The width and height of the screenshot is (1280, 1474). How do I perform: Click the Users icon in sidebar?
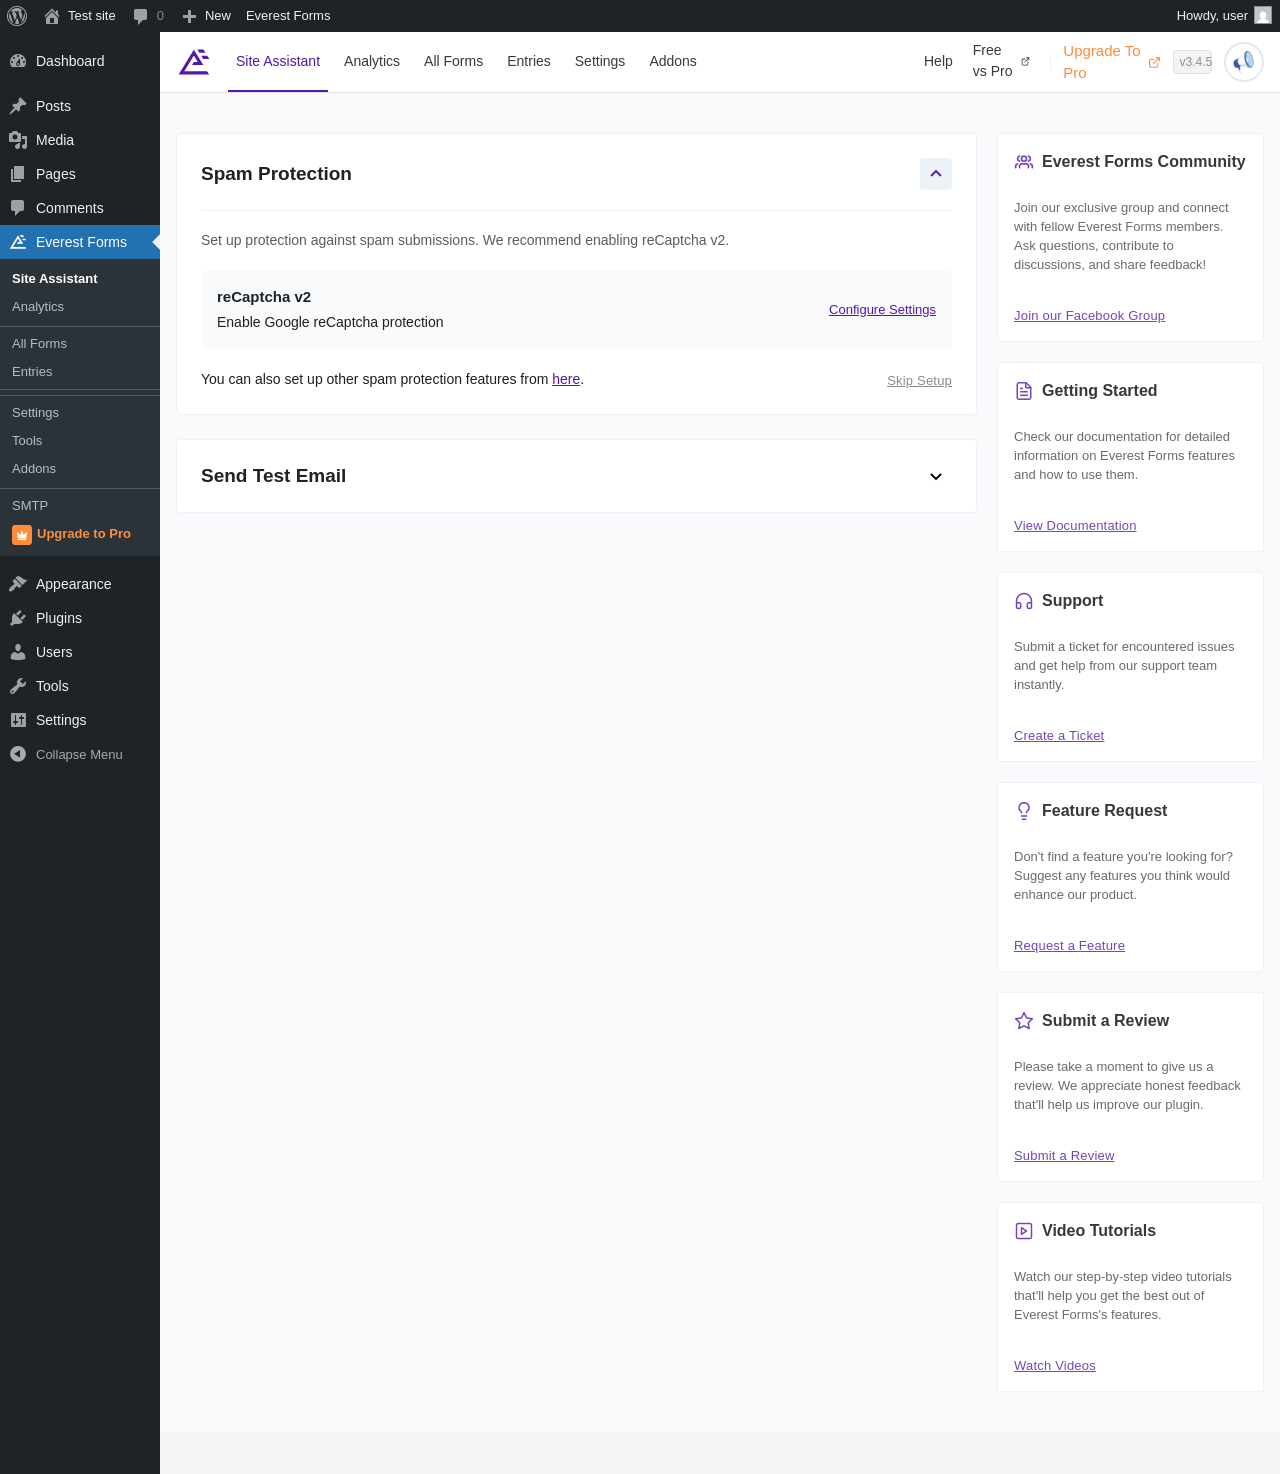(18, 652)
